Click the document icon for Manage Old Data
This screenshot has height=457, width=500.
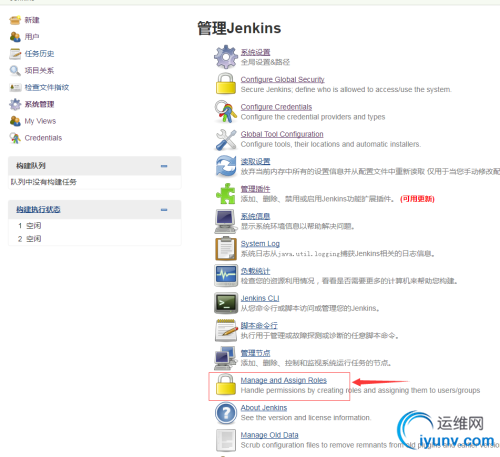pyautogui.click(x=226, y=440)
